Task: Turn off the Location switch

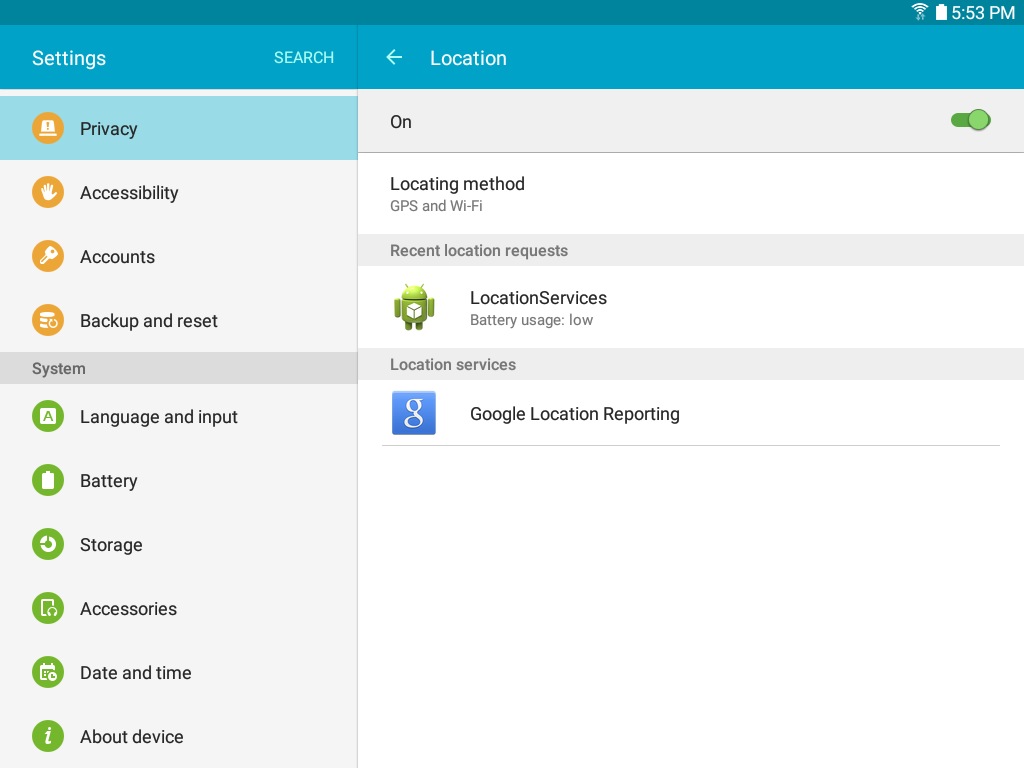Action: 970,120
